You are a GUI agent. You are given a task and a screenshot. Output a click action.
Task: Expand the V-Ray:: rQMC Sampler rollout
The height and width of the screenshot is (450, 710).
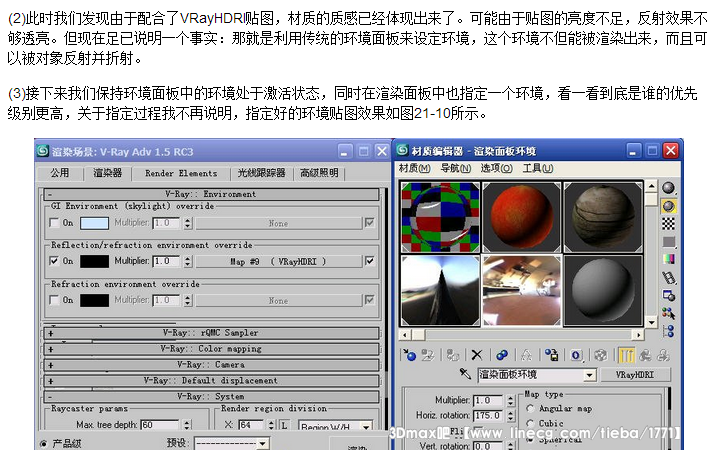(211, 333)
